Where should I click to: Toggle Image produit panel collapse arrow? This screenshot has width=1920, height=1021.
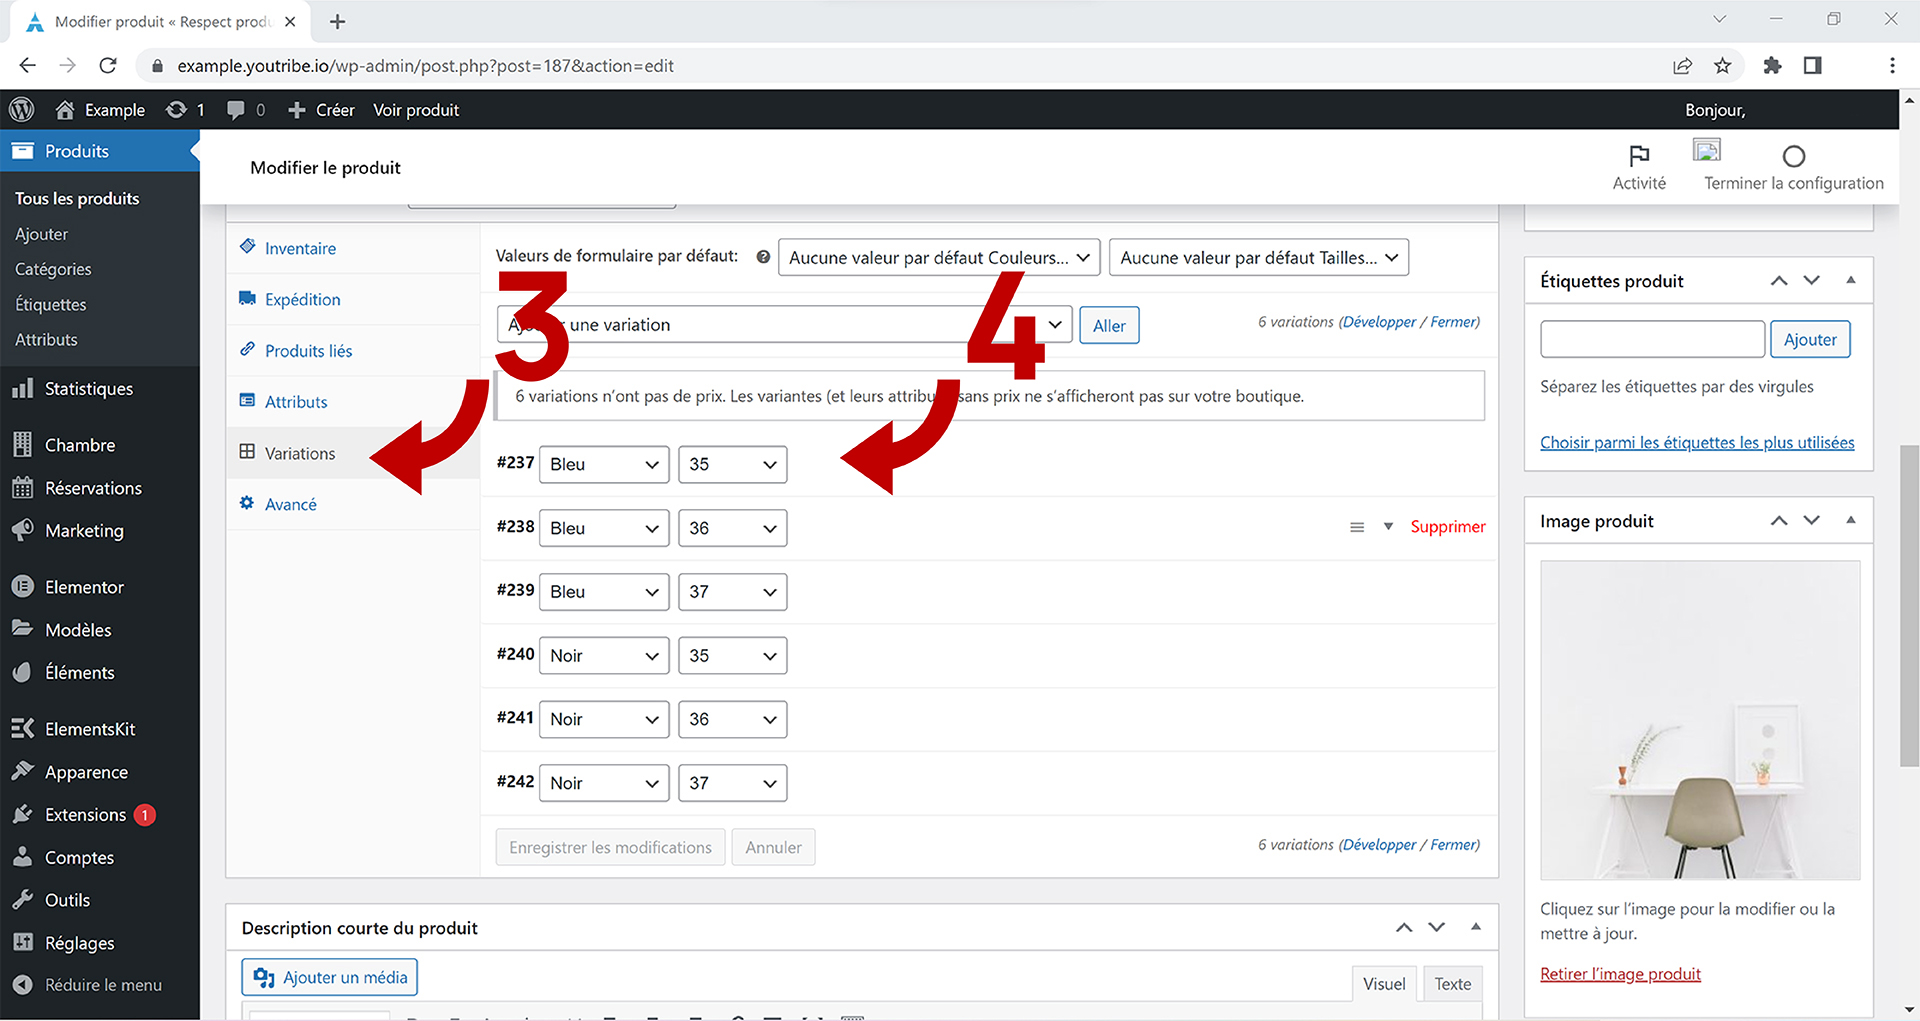click(x=1850, y=521)
